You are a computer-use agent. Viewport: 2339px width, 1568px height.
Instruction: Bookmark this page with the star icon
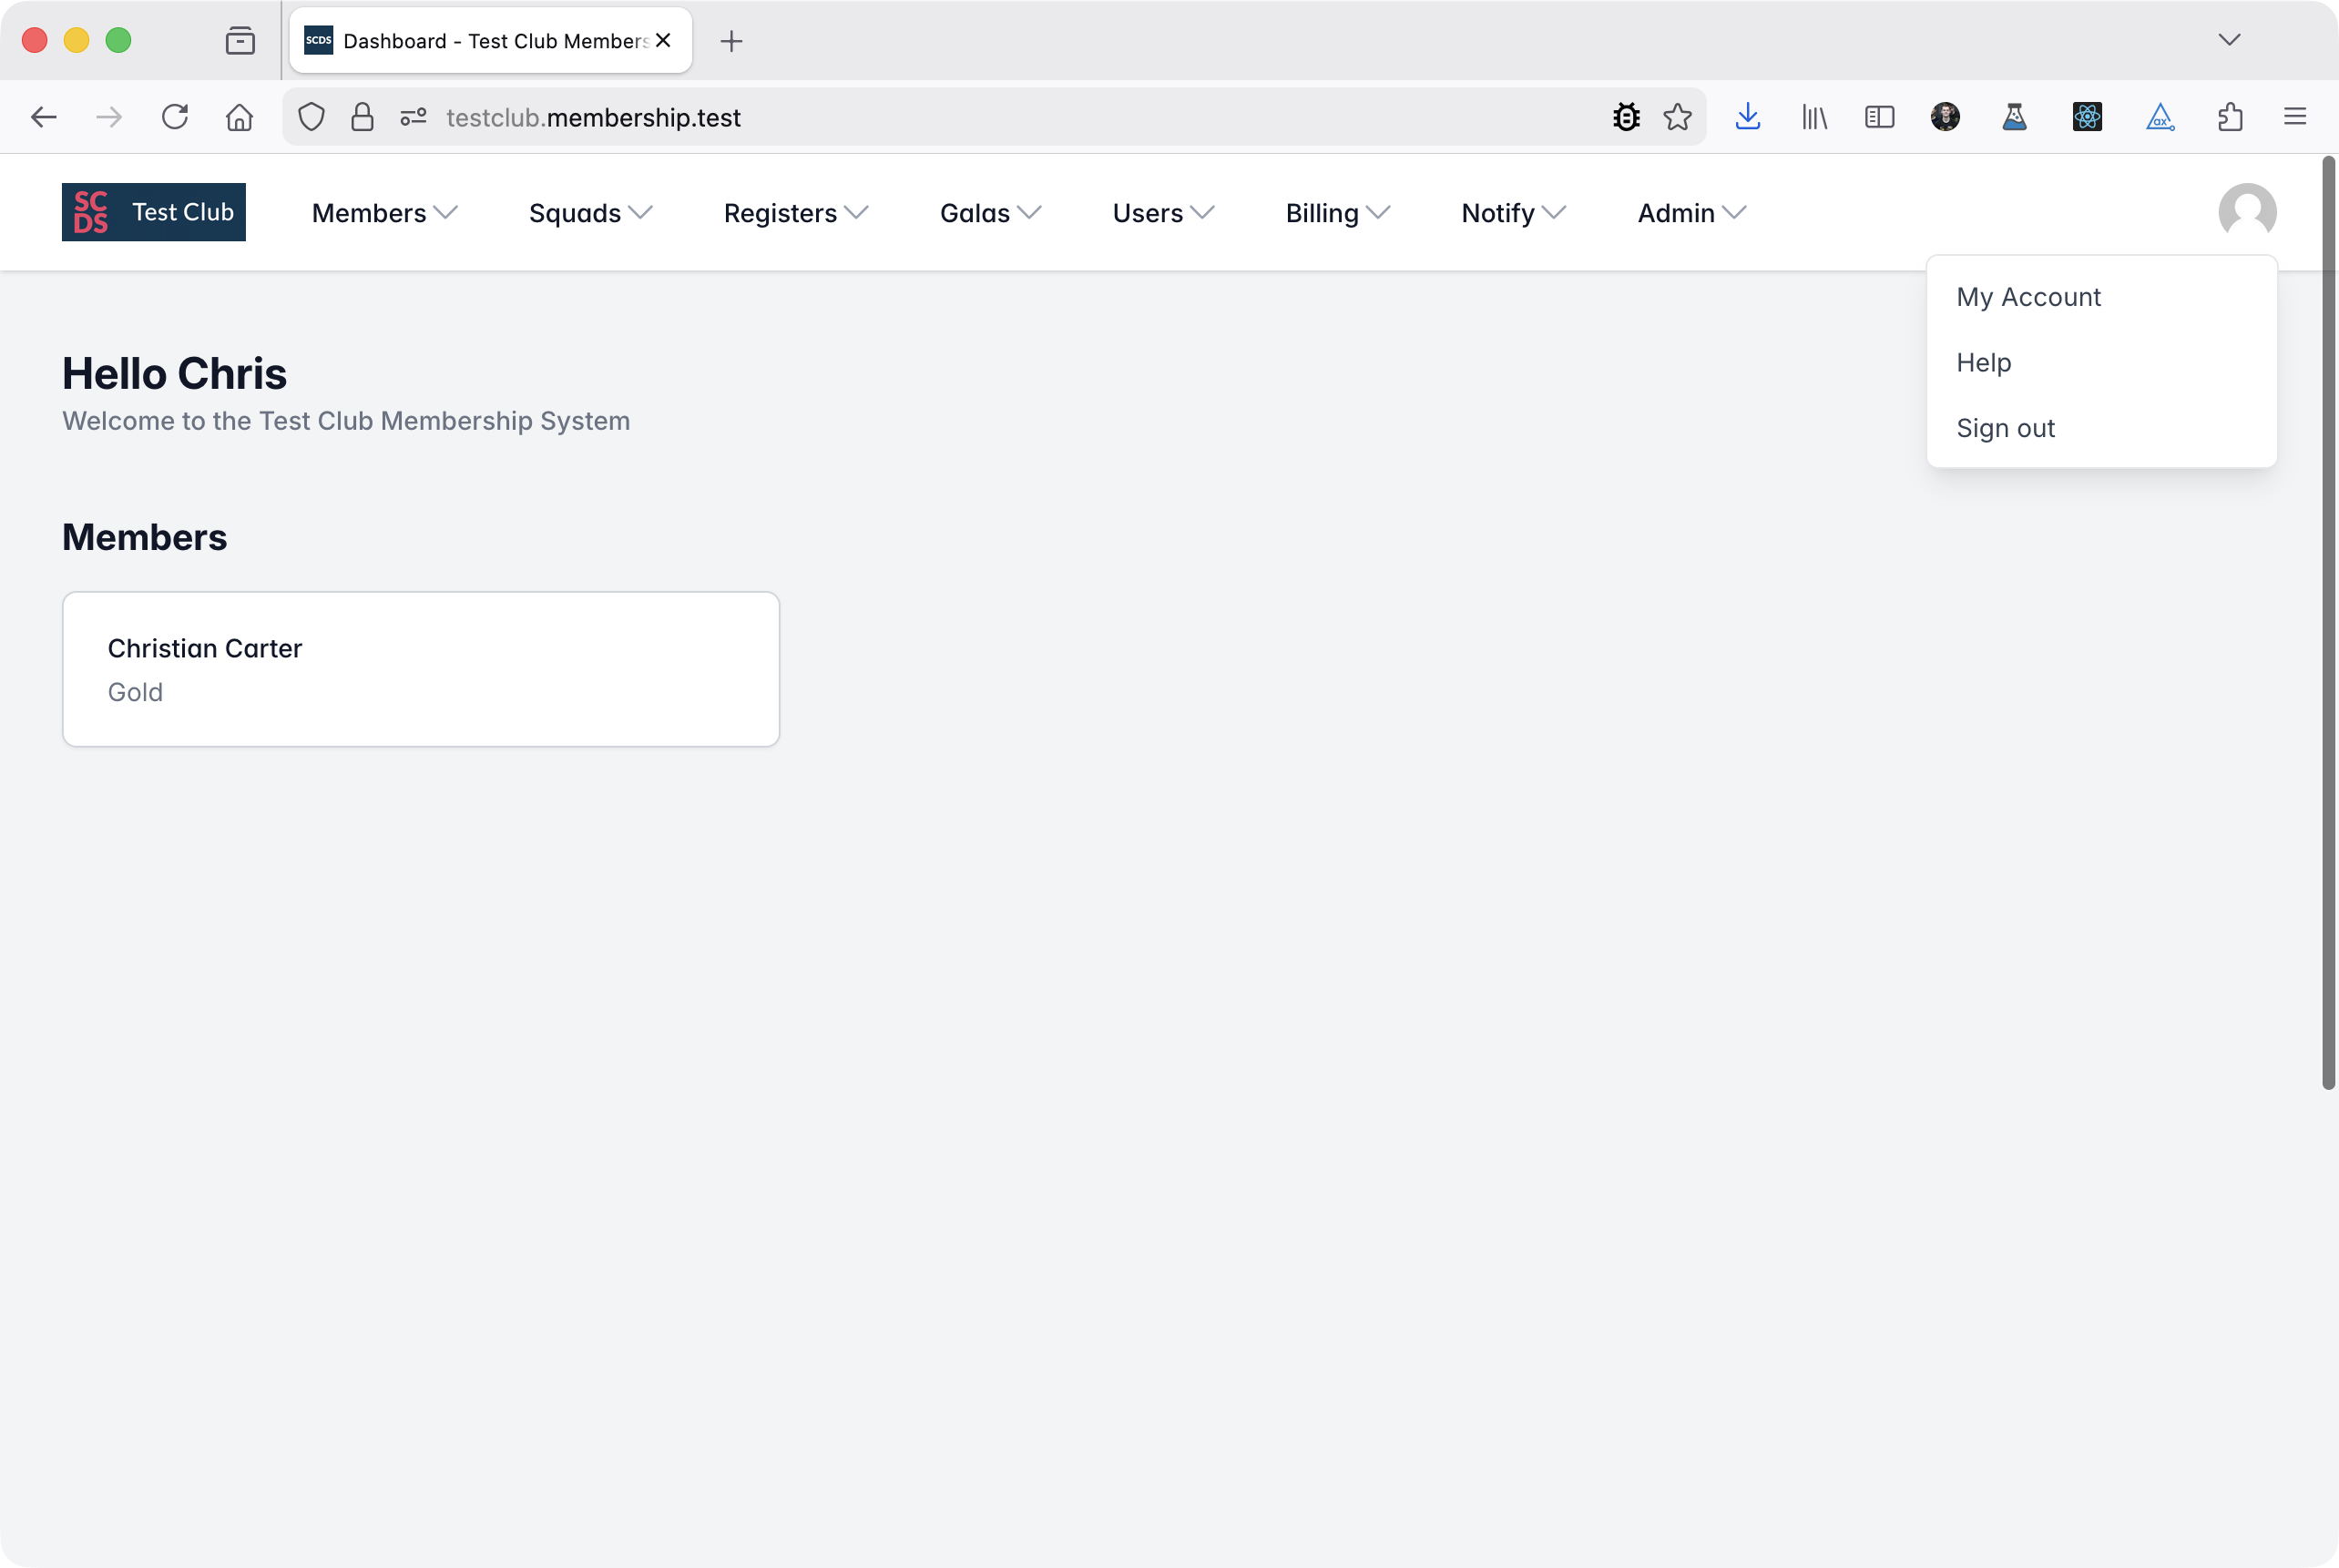pos(1679,117)
